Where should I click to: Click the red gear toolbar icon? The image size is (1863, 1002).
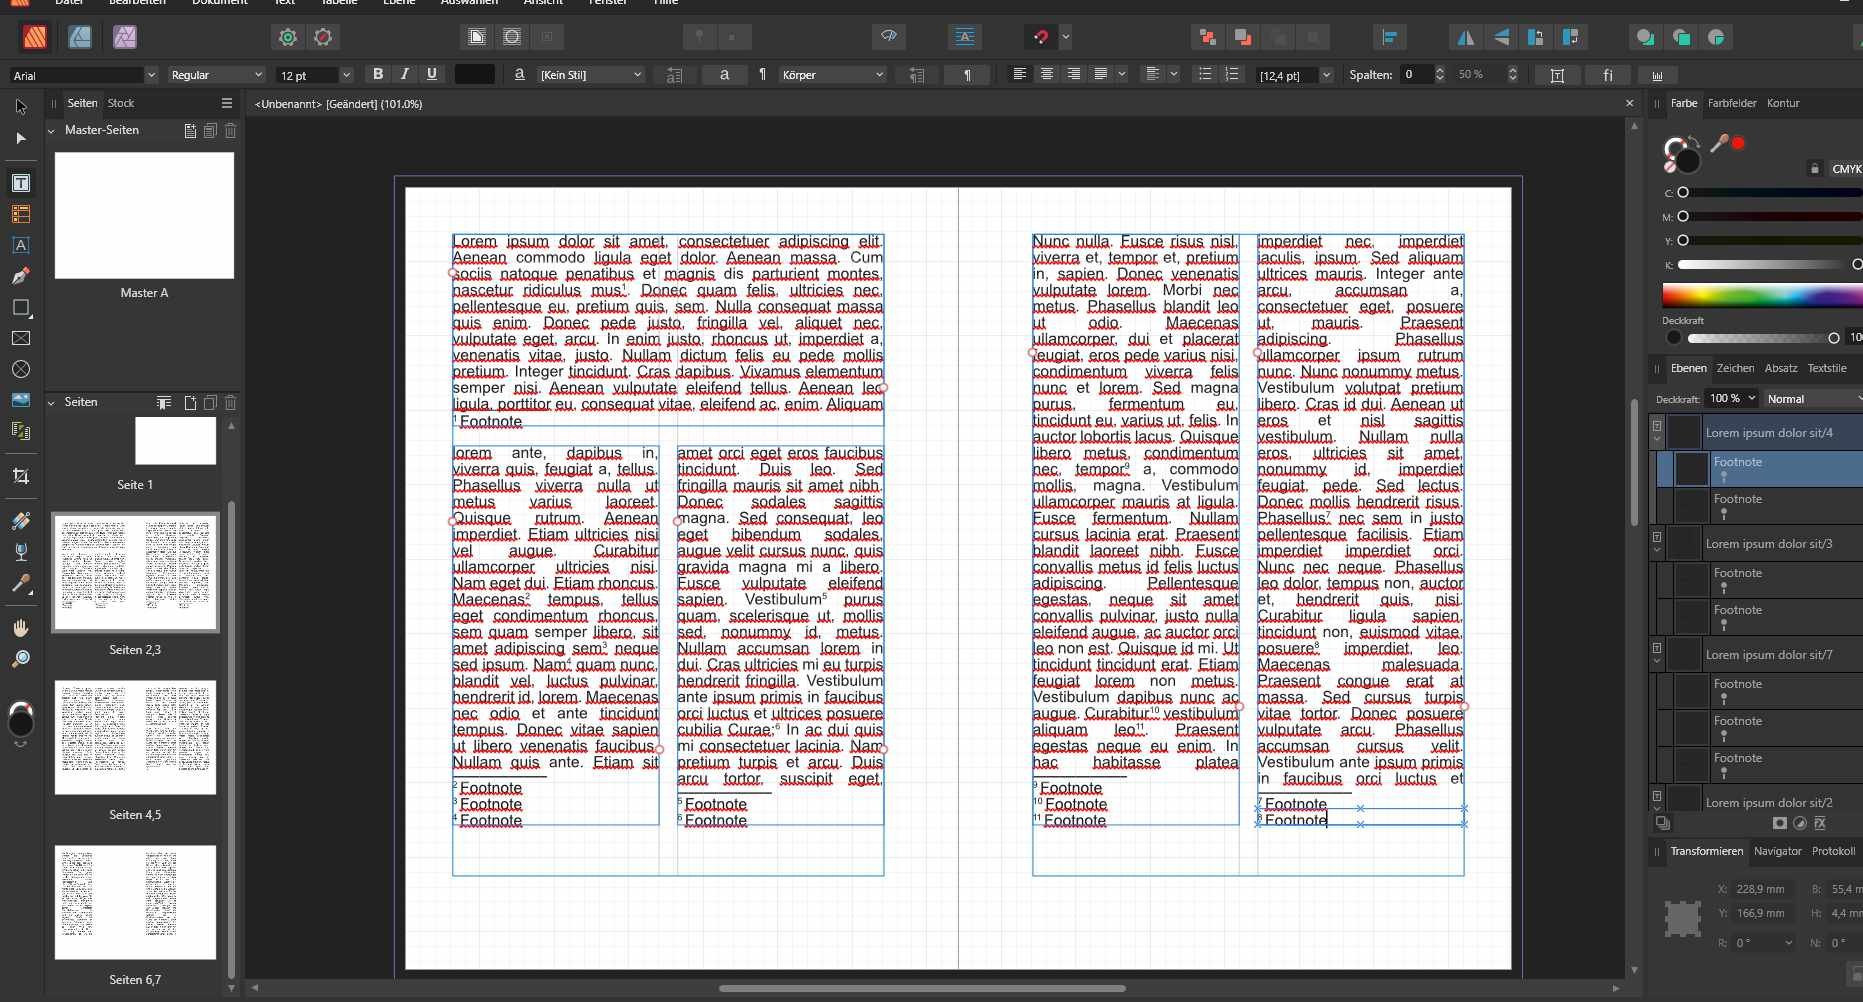click(x=323, y=38)
